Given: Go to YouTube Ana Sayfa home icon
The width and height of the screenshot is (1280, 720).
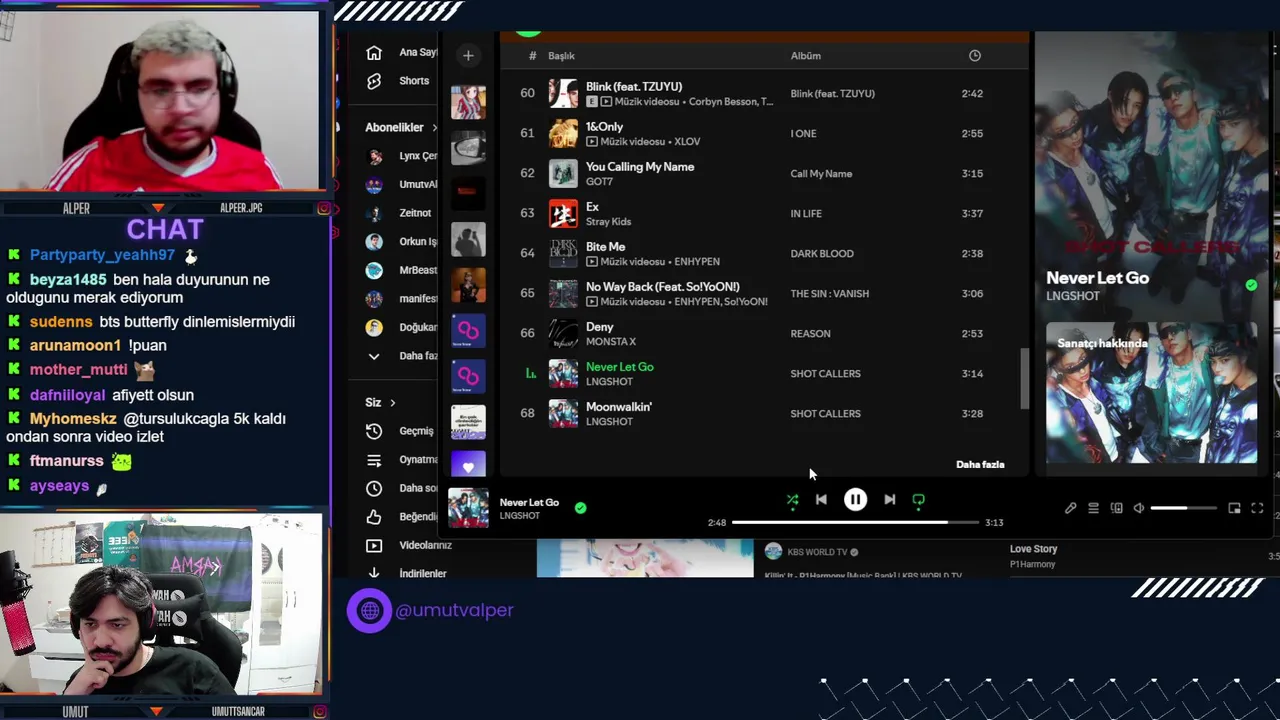Looking at the screenshot, I should 374,53.
